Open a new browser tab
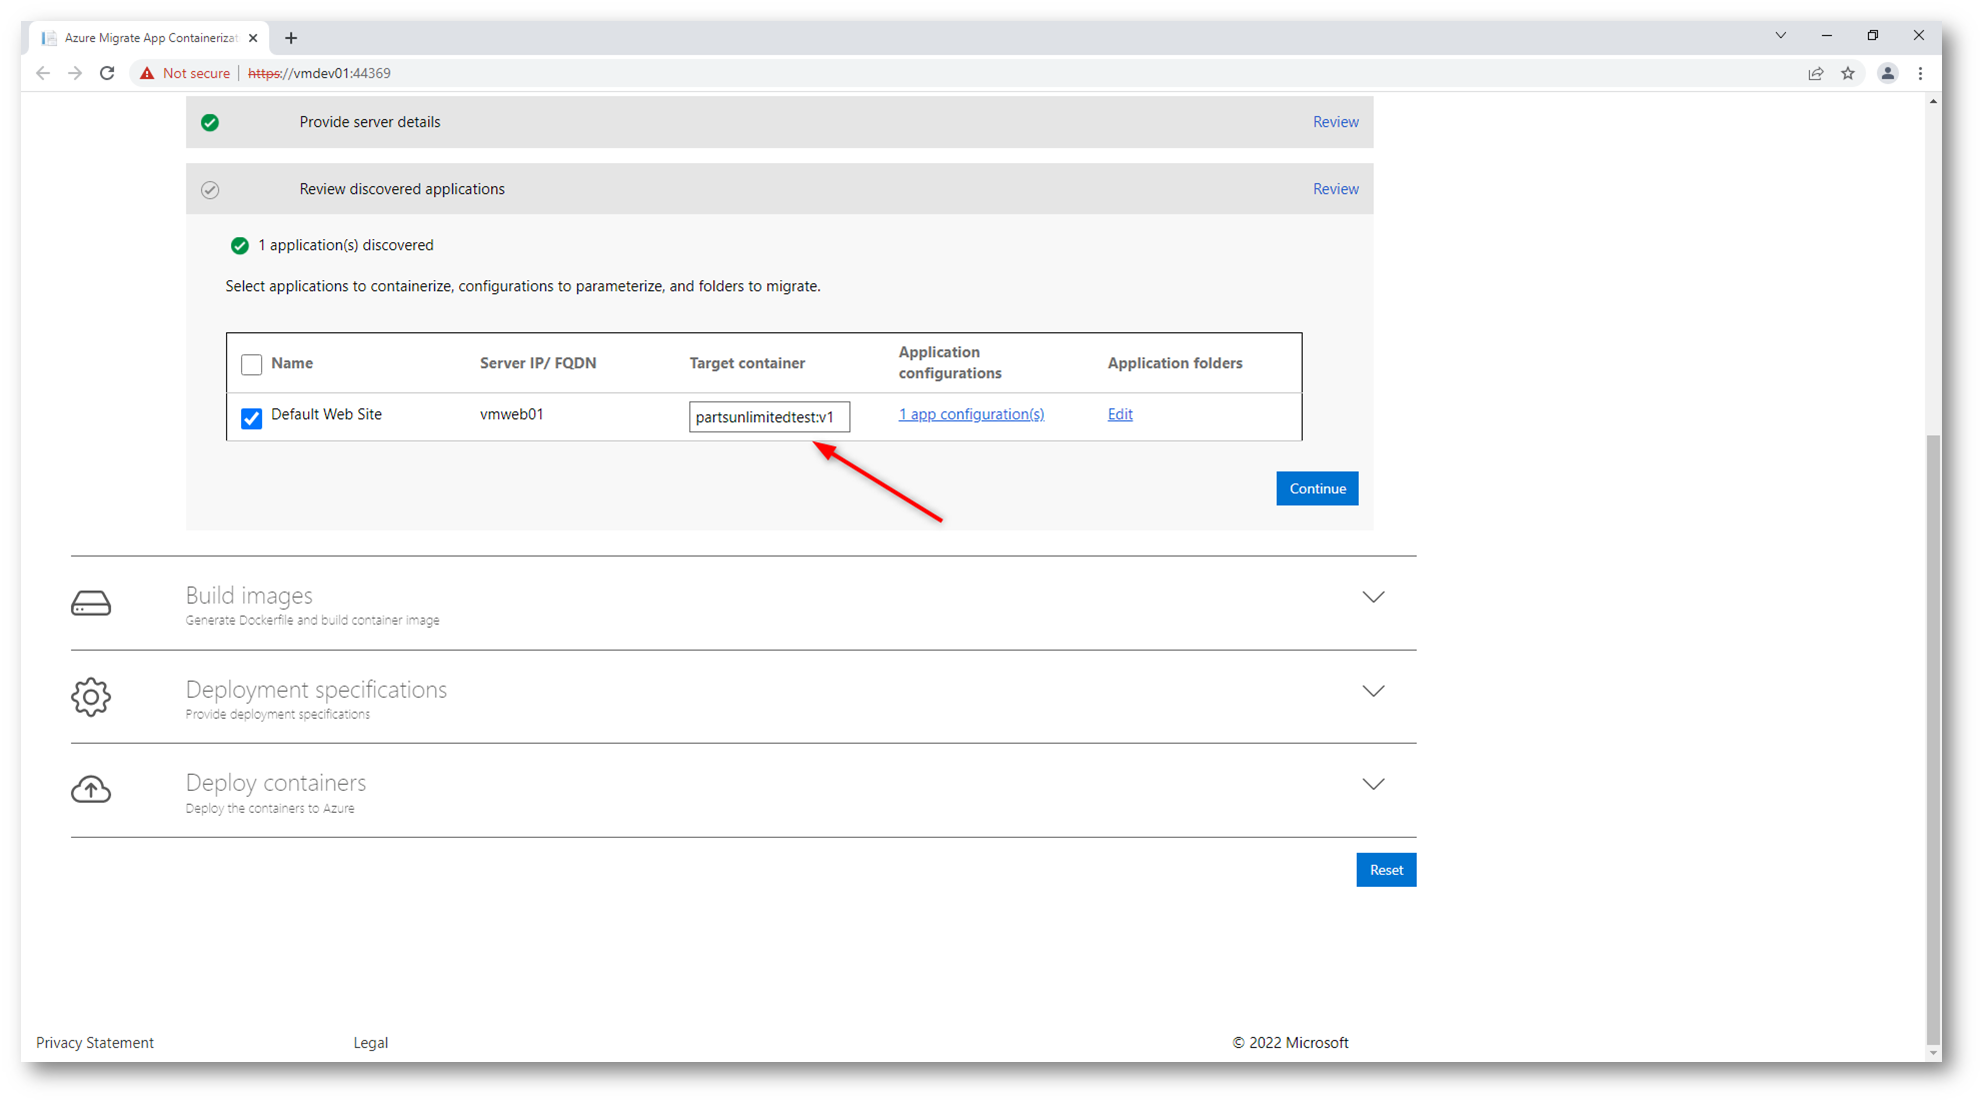The image size is (1984, 1104). tap(291, 38)
